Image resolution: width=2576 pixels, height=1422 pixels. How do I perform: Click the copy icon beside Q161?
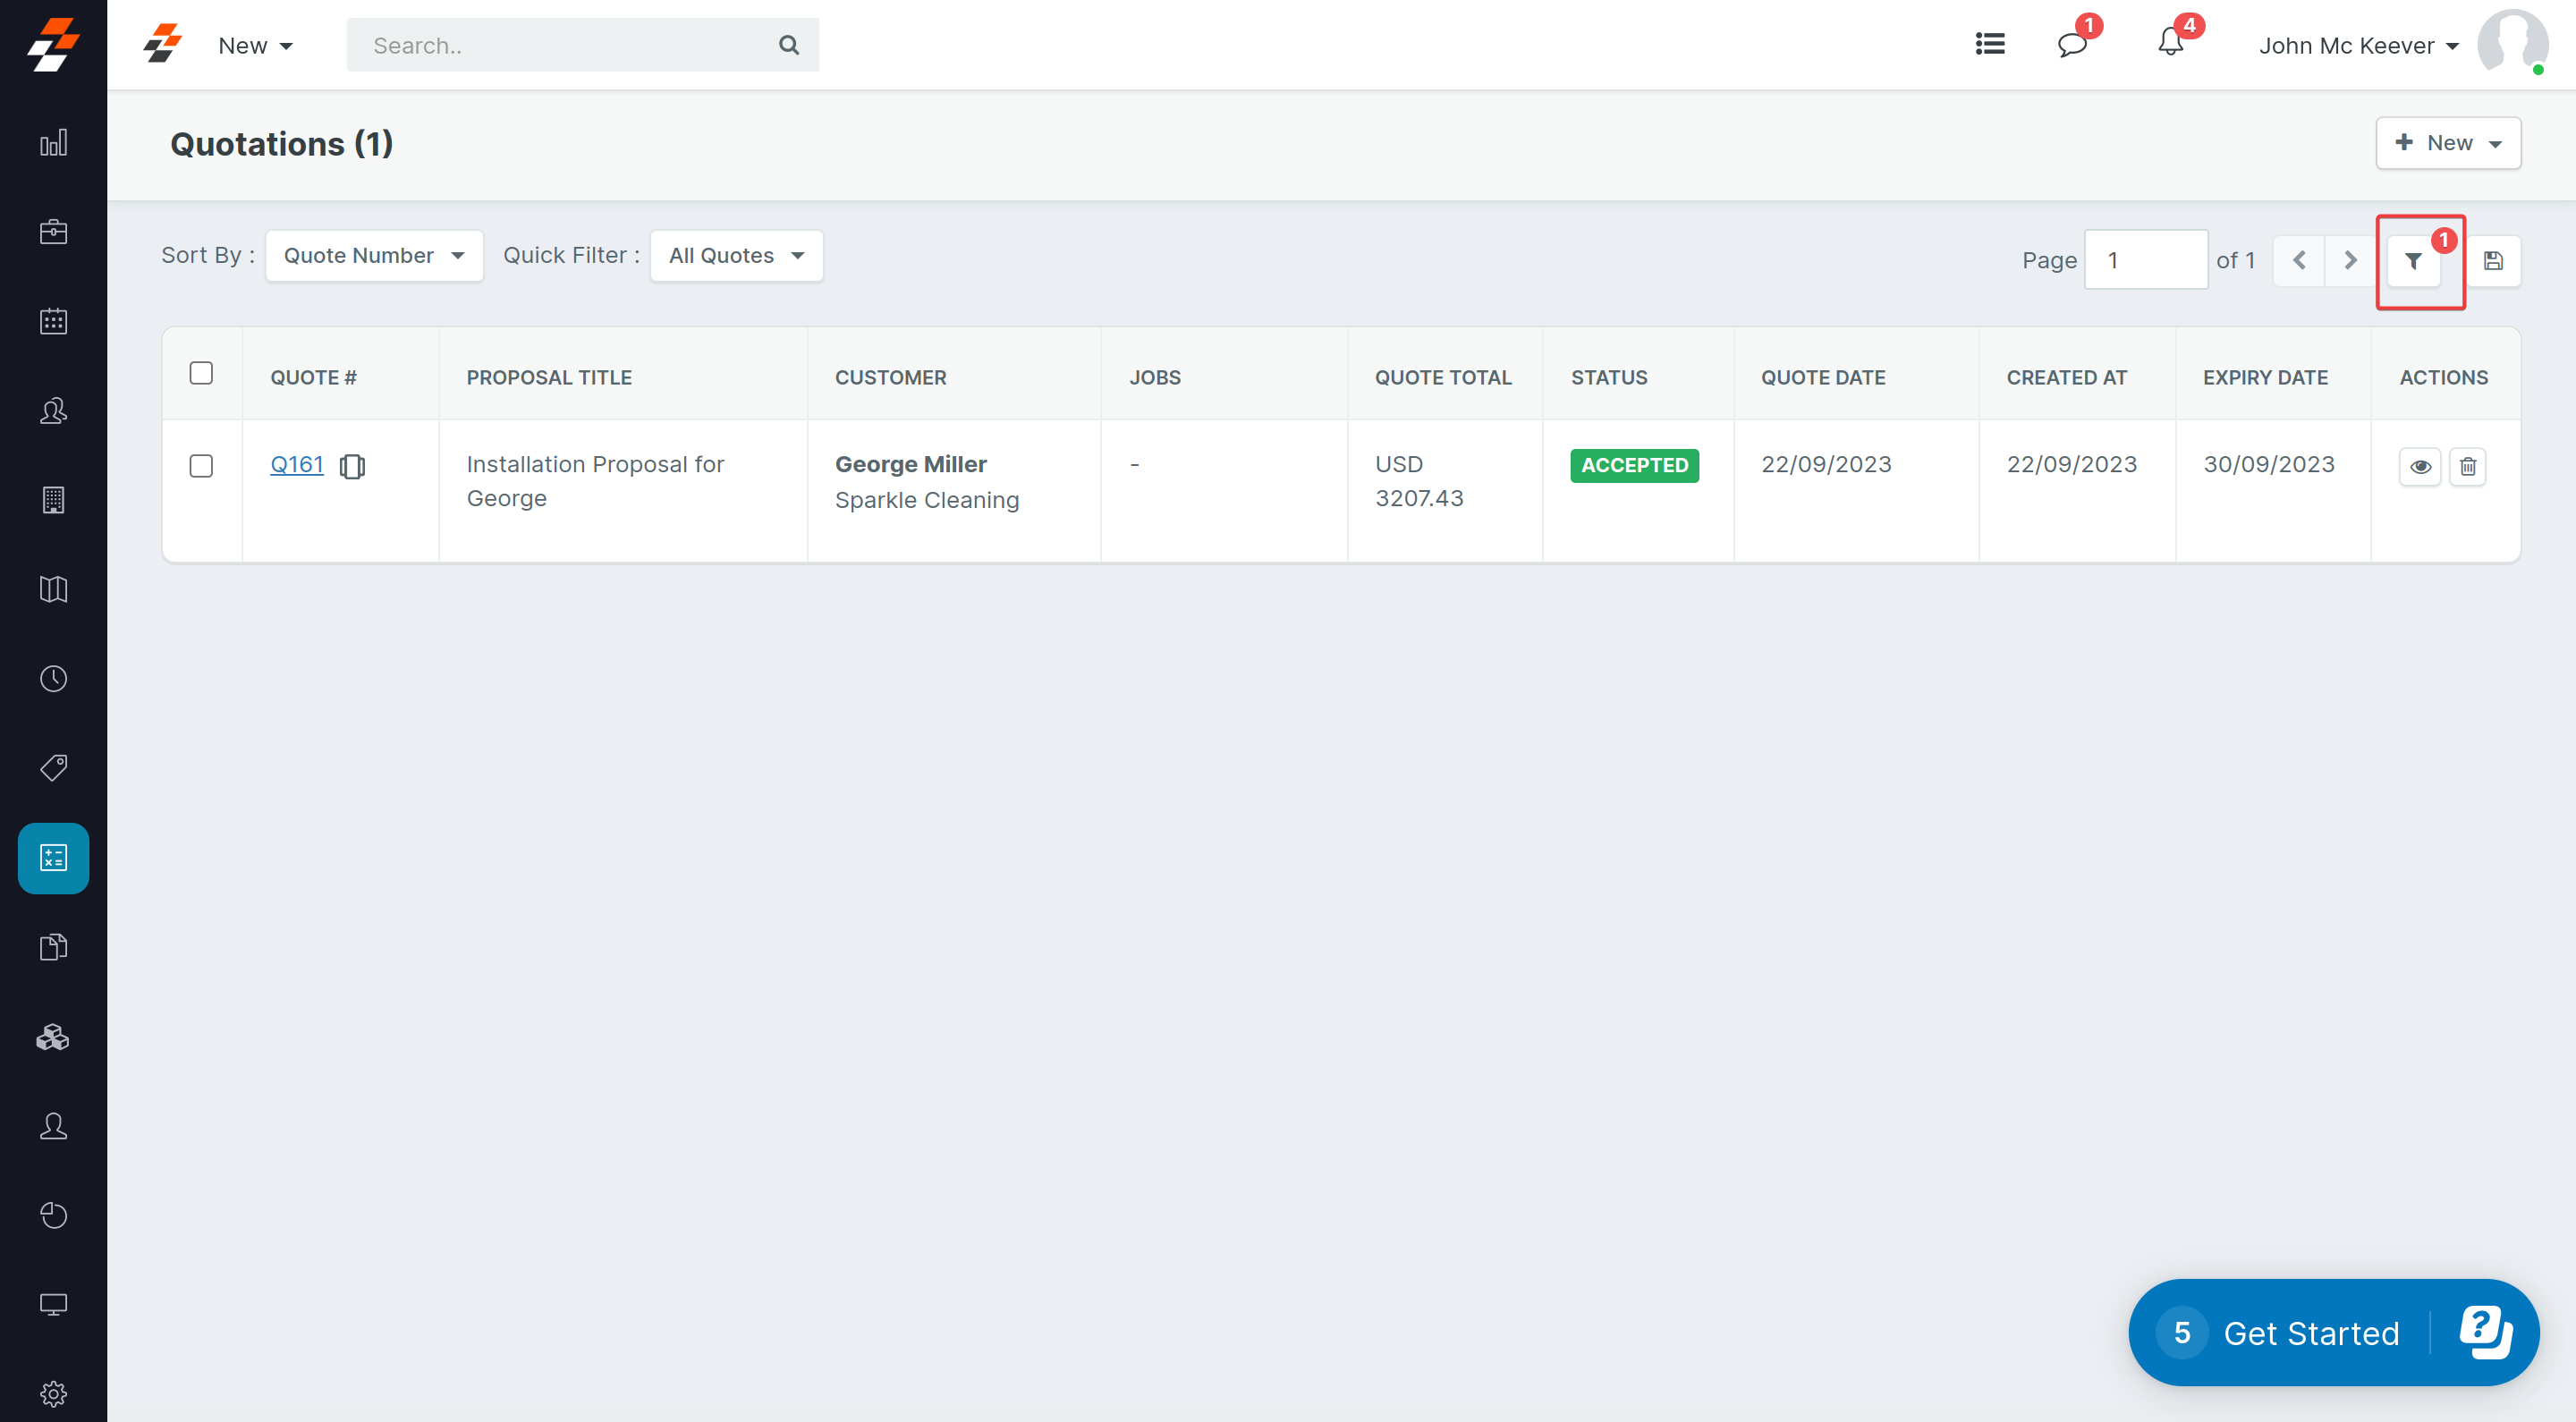click(x=352, y=466)
